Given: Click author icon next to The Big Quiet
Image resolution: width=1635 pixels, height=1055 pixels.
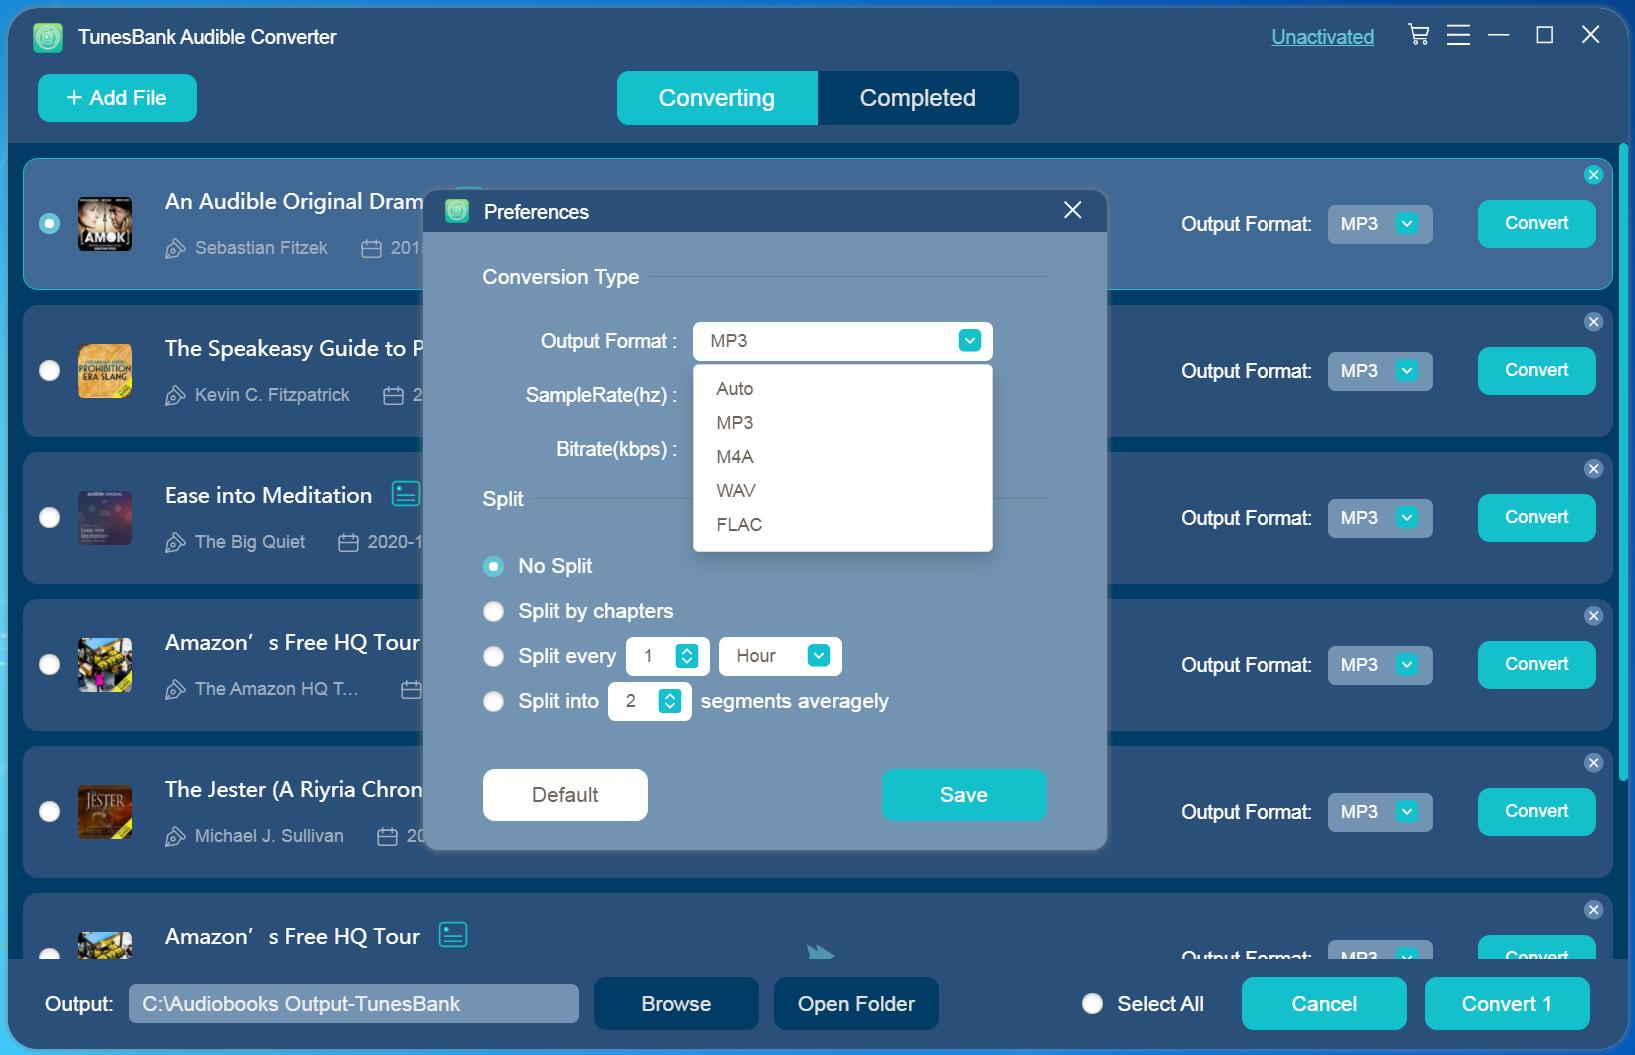Looking at the screenshot, I should pos(175,542).
